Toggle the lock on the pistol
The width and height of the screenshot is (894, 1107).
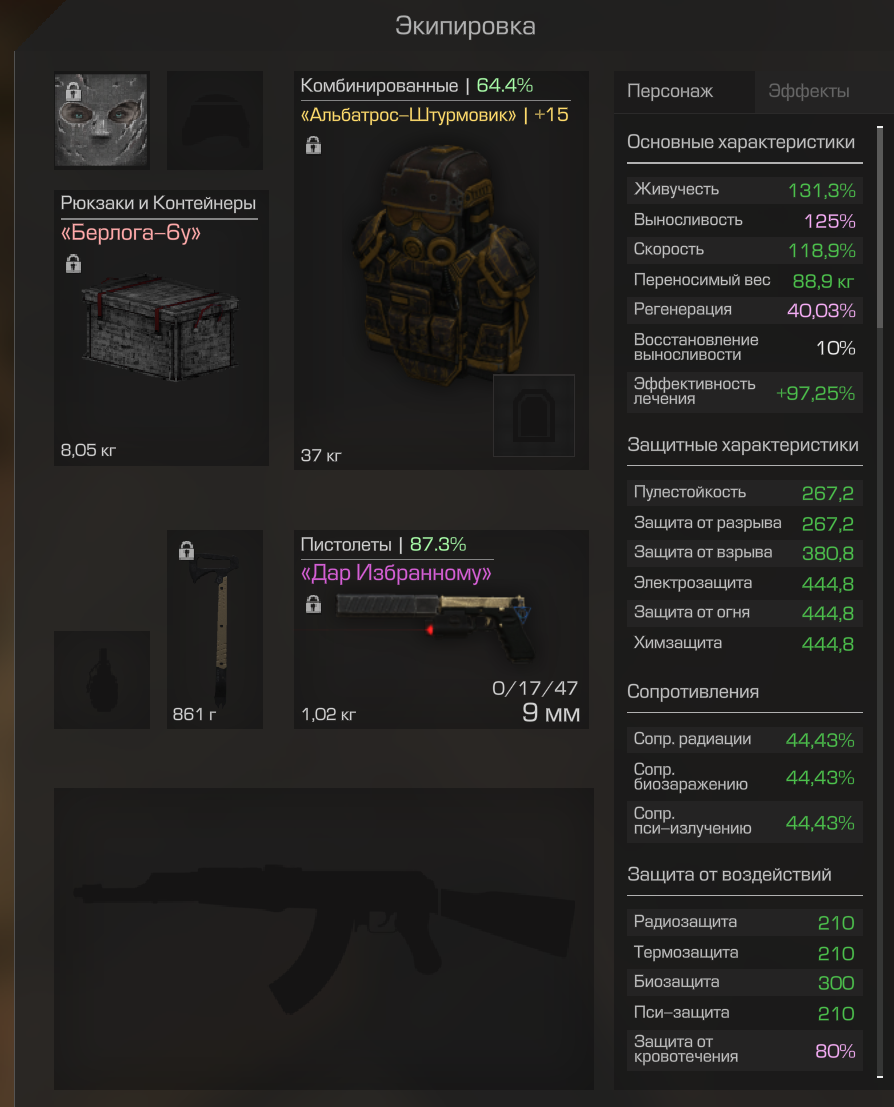314,604
